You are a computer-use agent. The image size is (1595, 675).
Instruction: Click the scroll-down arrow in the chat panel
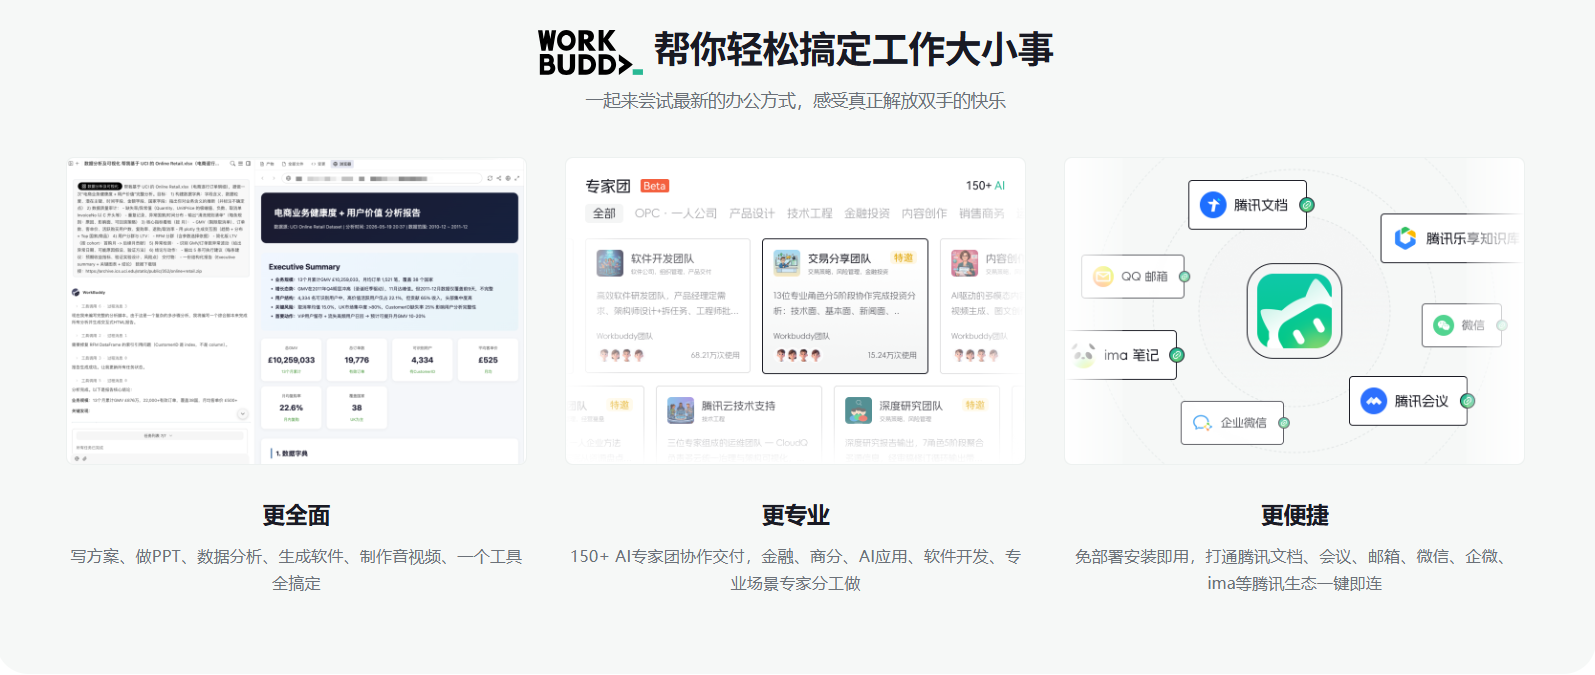(x=242, y=414)
